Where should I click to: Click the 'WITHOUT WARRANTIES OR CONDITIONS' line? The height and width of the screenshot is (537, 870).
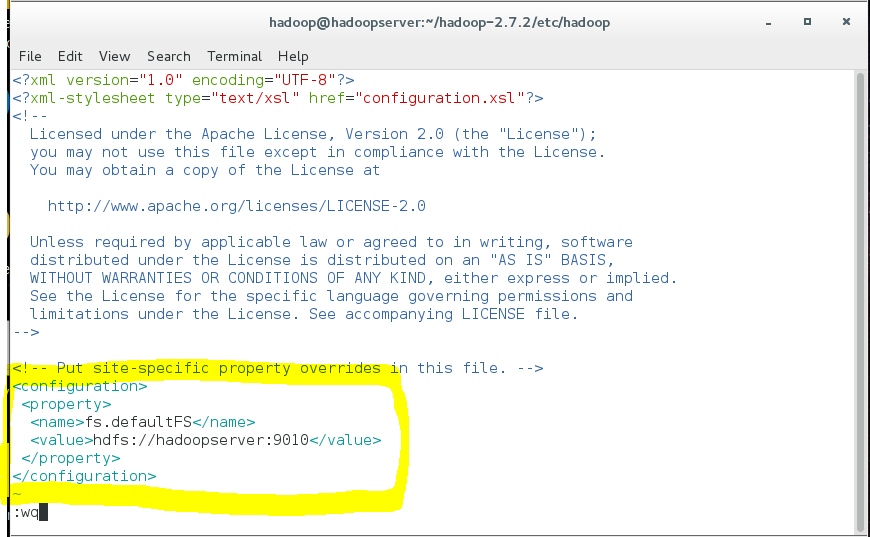353,278
